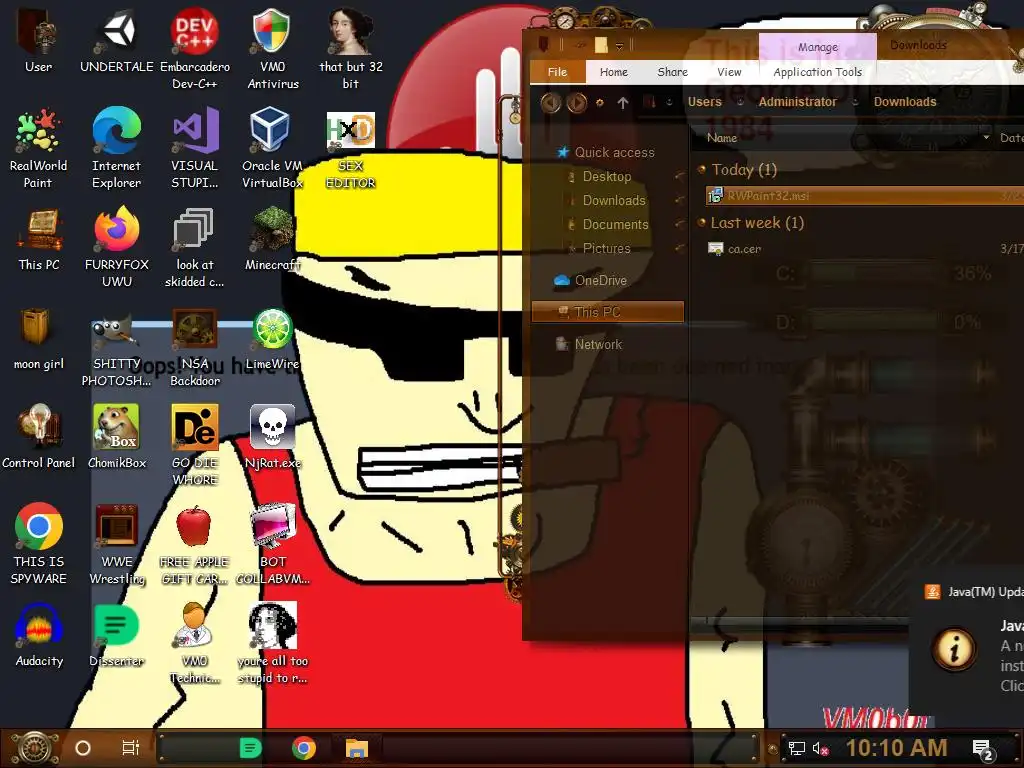This screenshot has height=768, width=1024.
Task: Select the RWPaint32.msi file
Action: [864, 195]
